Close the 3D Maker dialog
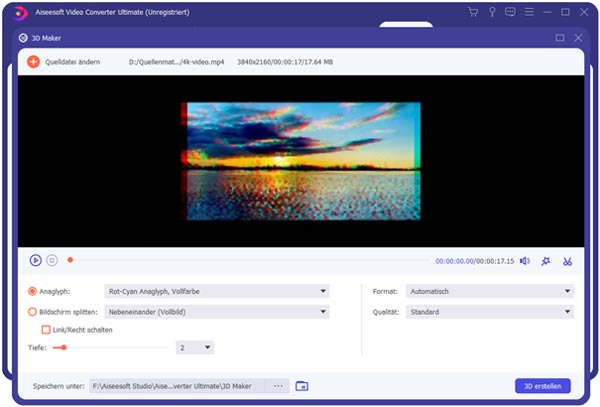The image size is (600, 407). point(578,38)
